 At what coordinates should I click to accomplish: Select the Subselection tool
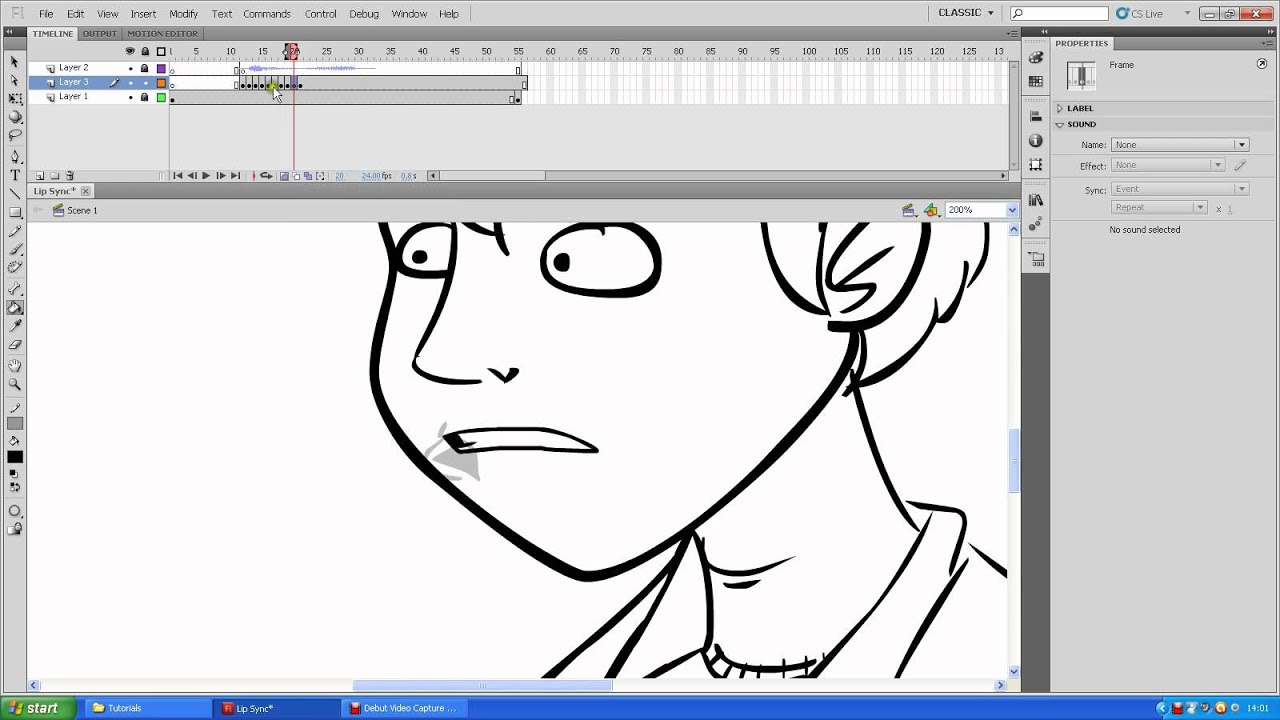coord(15,80)
